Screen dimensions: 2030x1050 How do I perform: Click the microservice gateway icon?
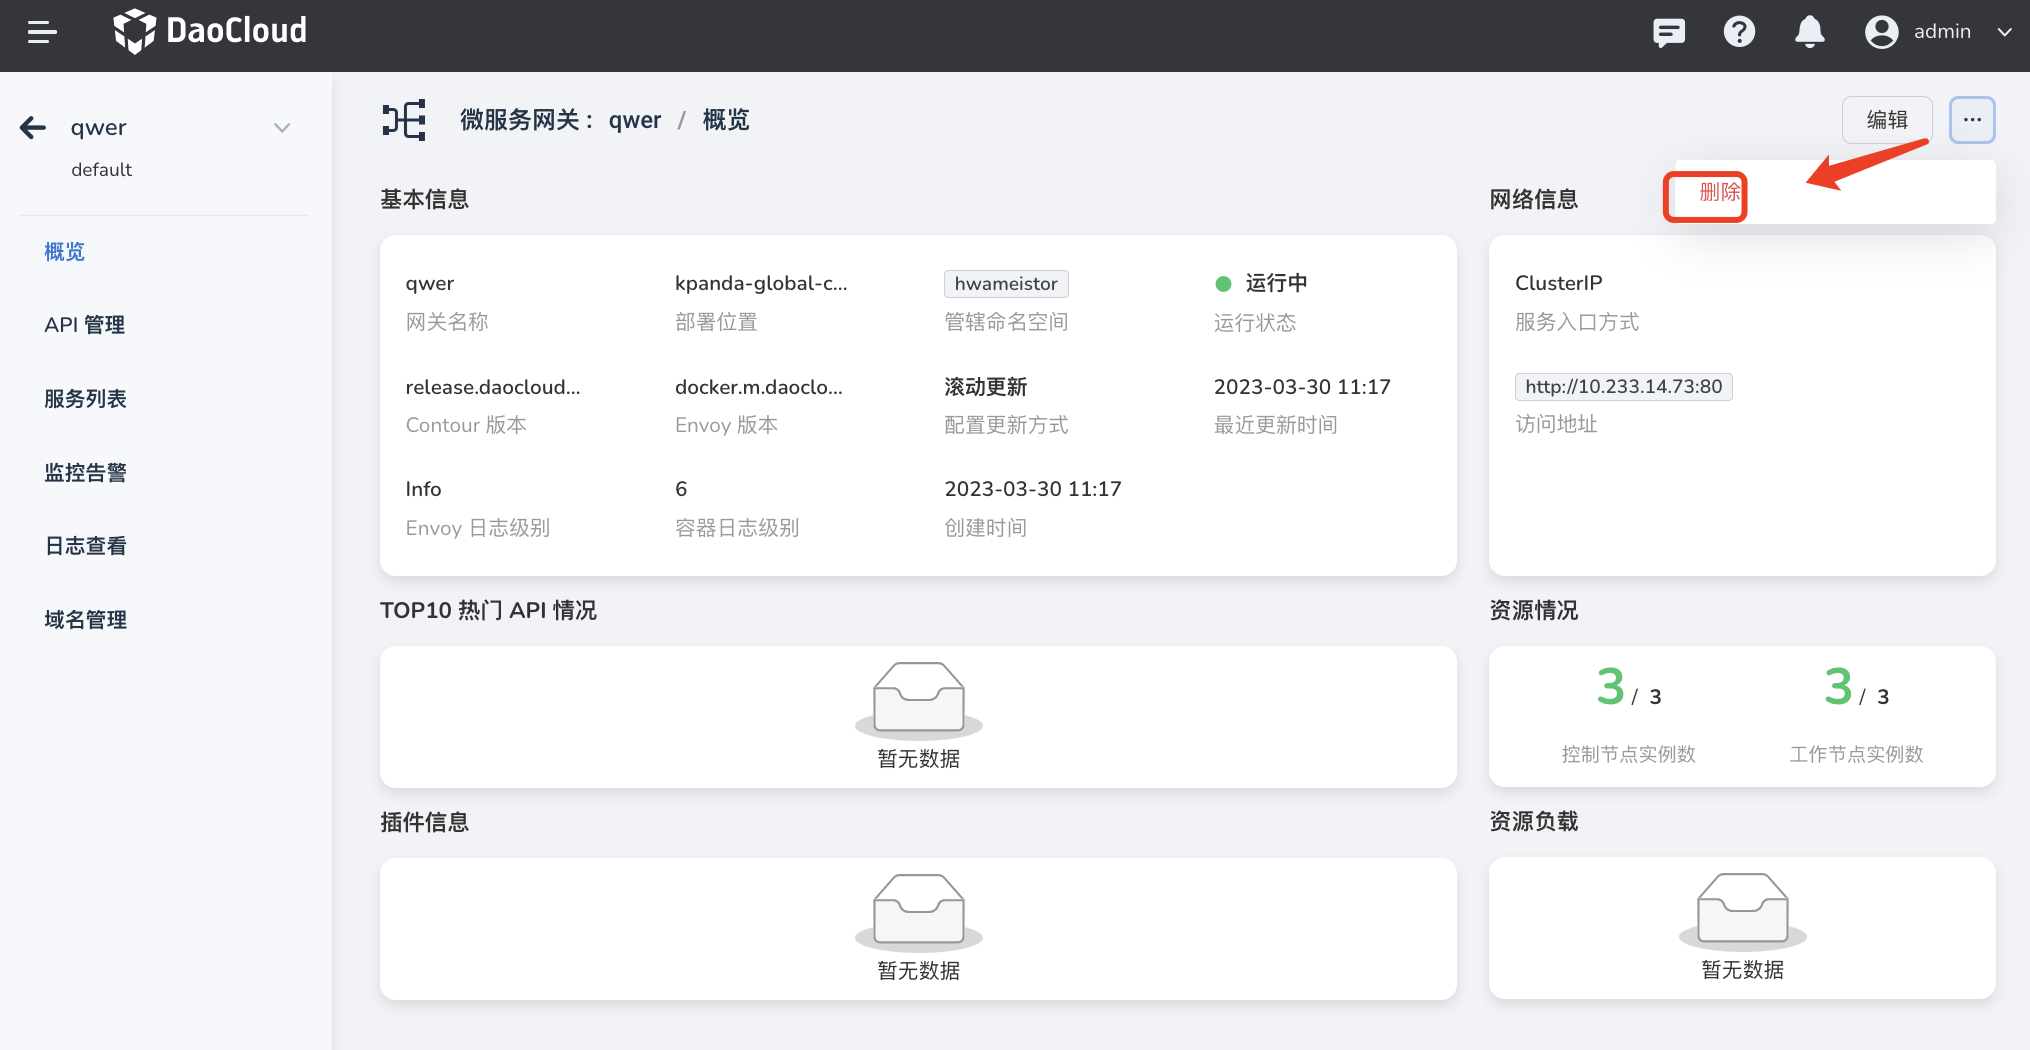point(404,120)
